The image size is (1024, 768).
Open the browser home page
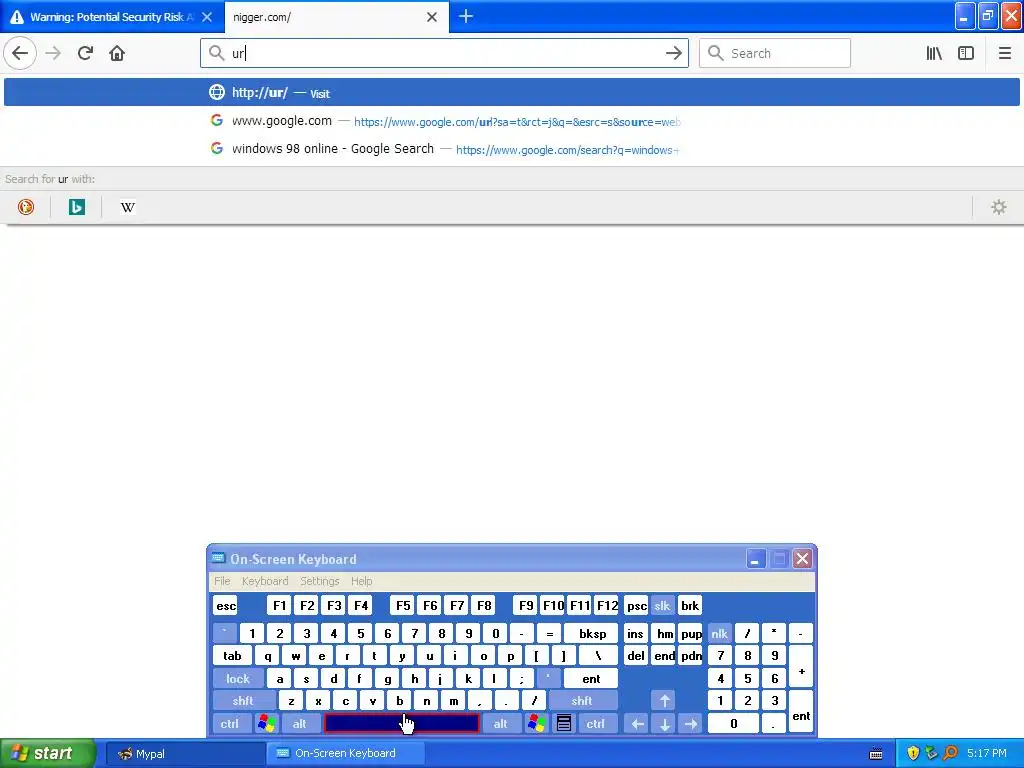(x=117, y=53)
